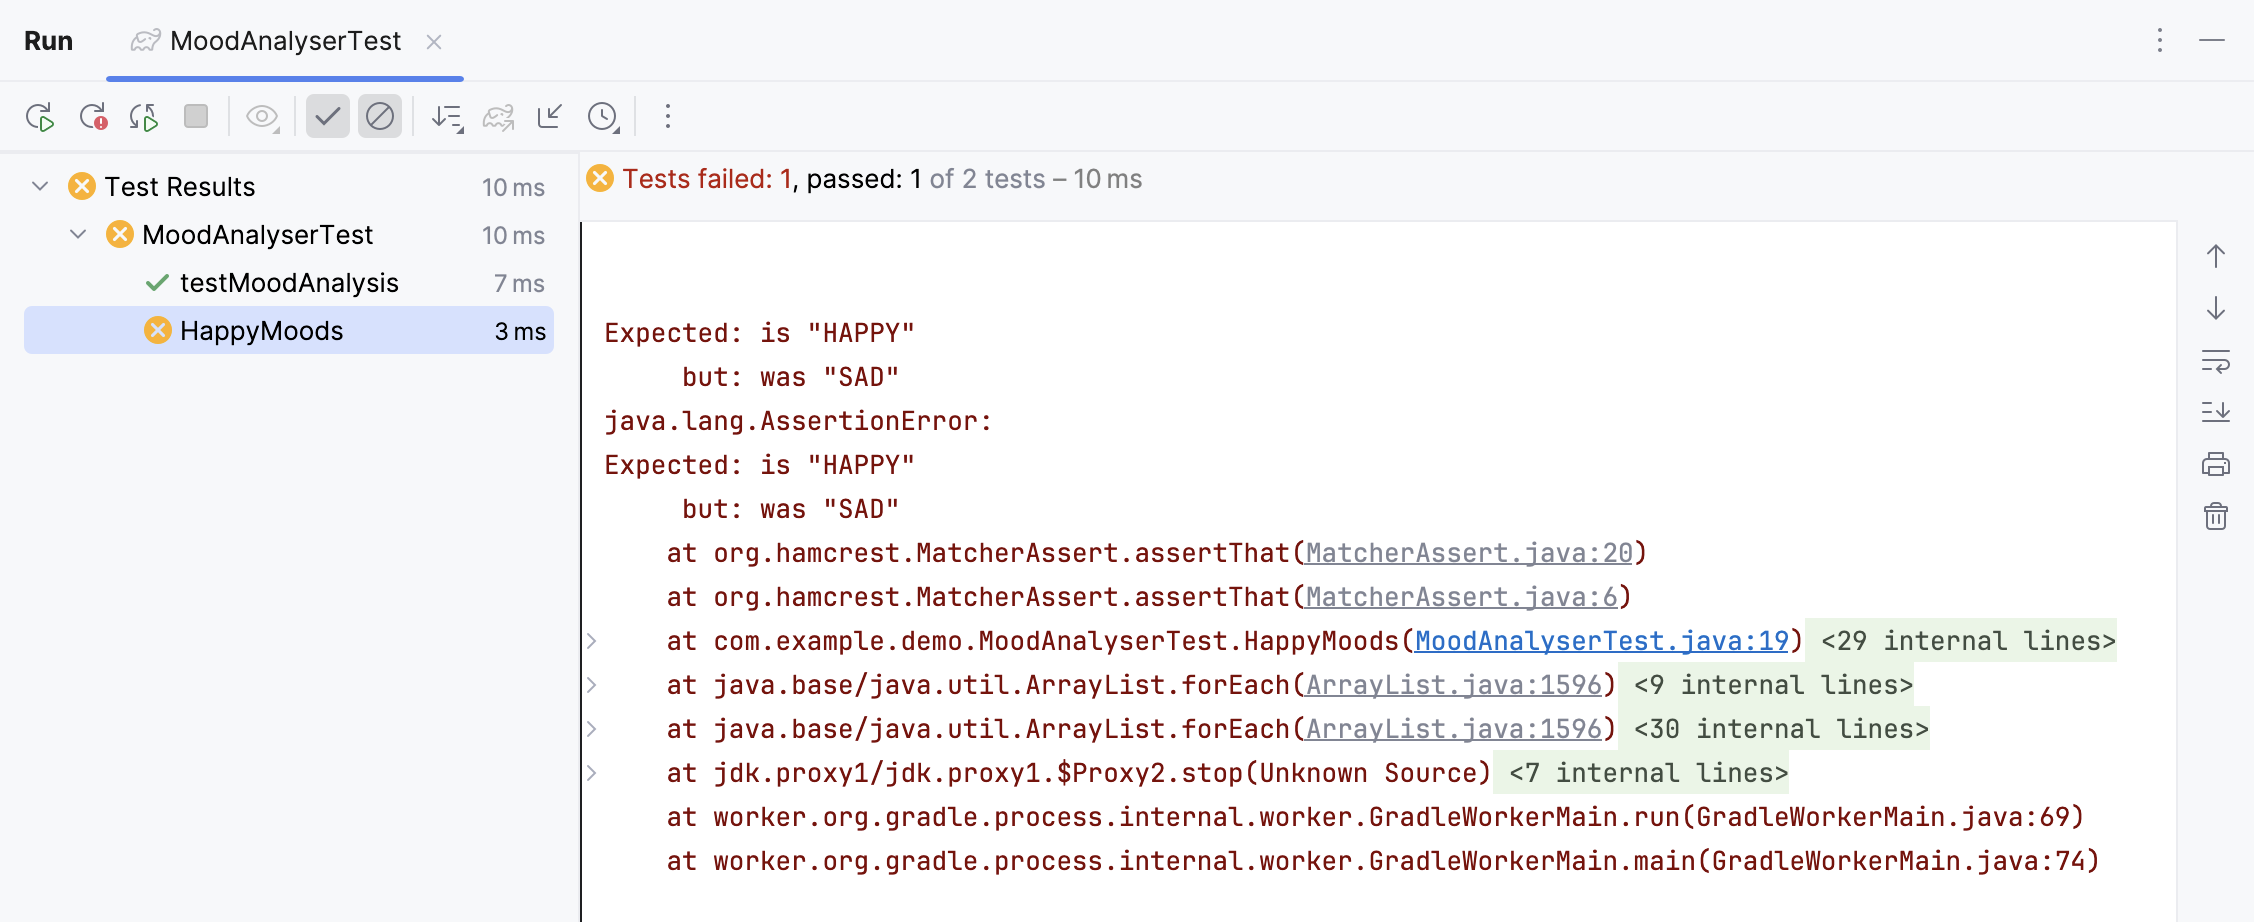Navigate down the stack trace

pyautogui.click(x=2216, y=308)
